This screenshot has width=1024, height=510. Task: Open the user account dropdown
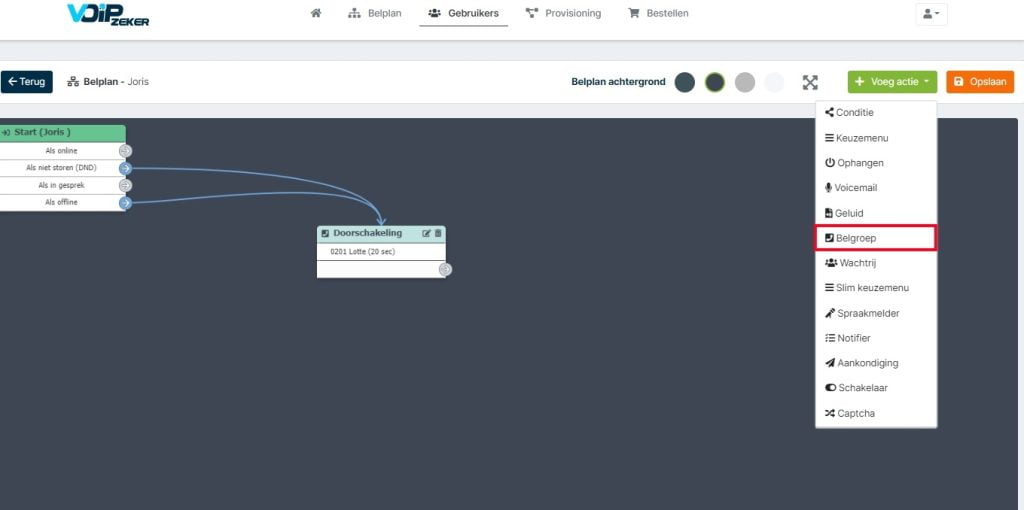point(931,14)
